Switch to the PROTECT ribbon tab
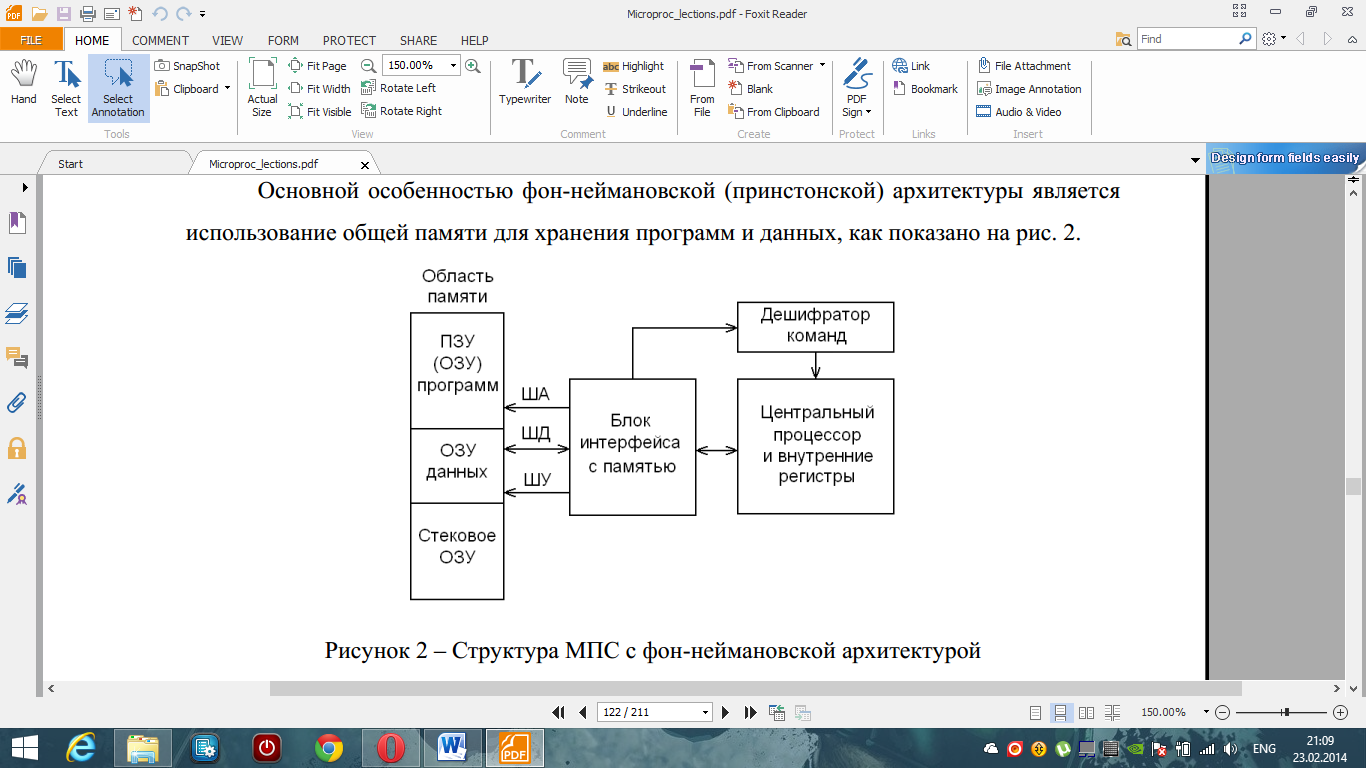Screen dimensions: 1366x768 point(349,40)
